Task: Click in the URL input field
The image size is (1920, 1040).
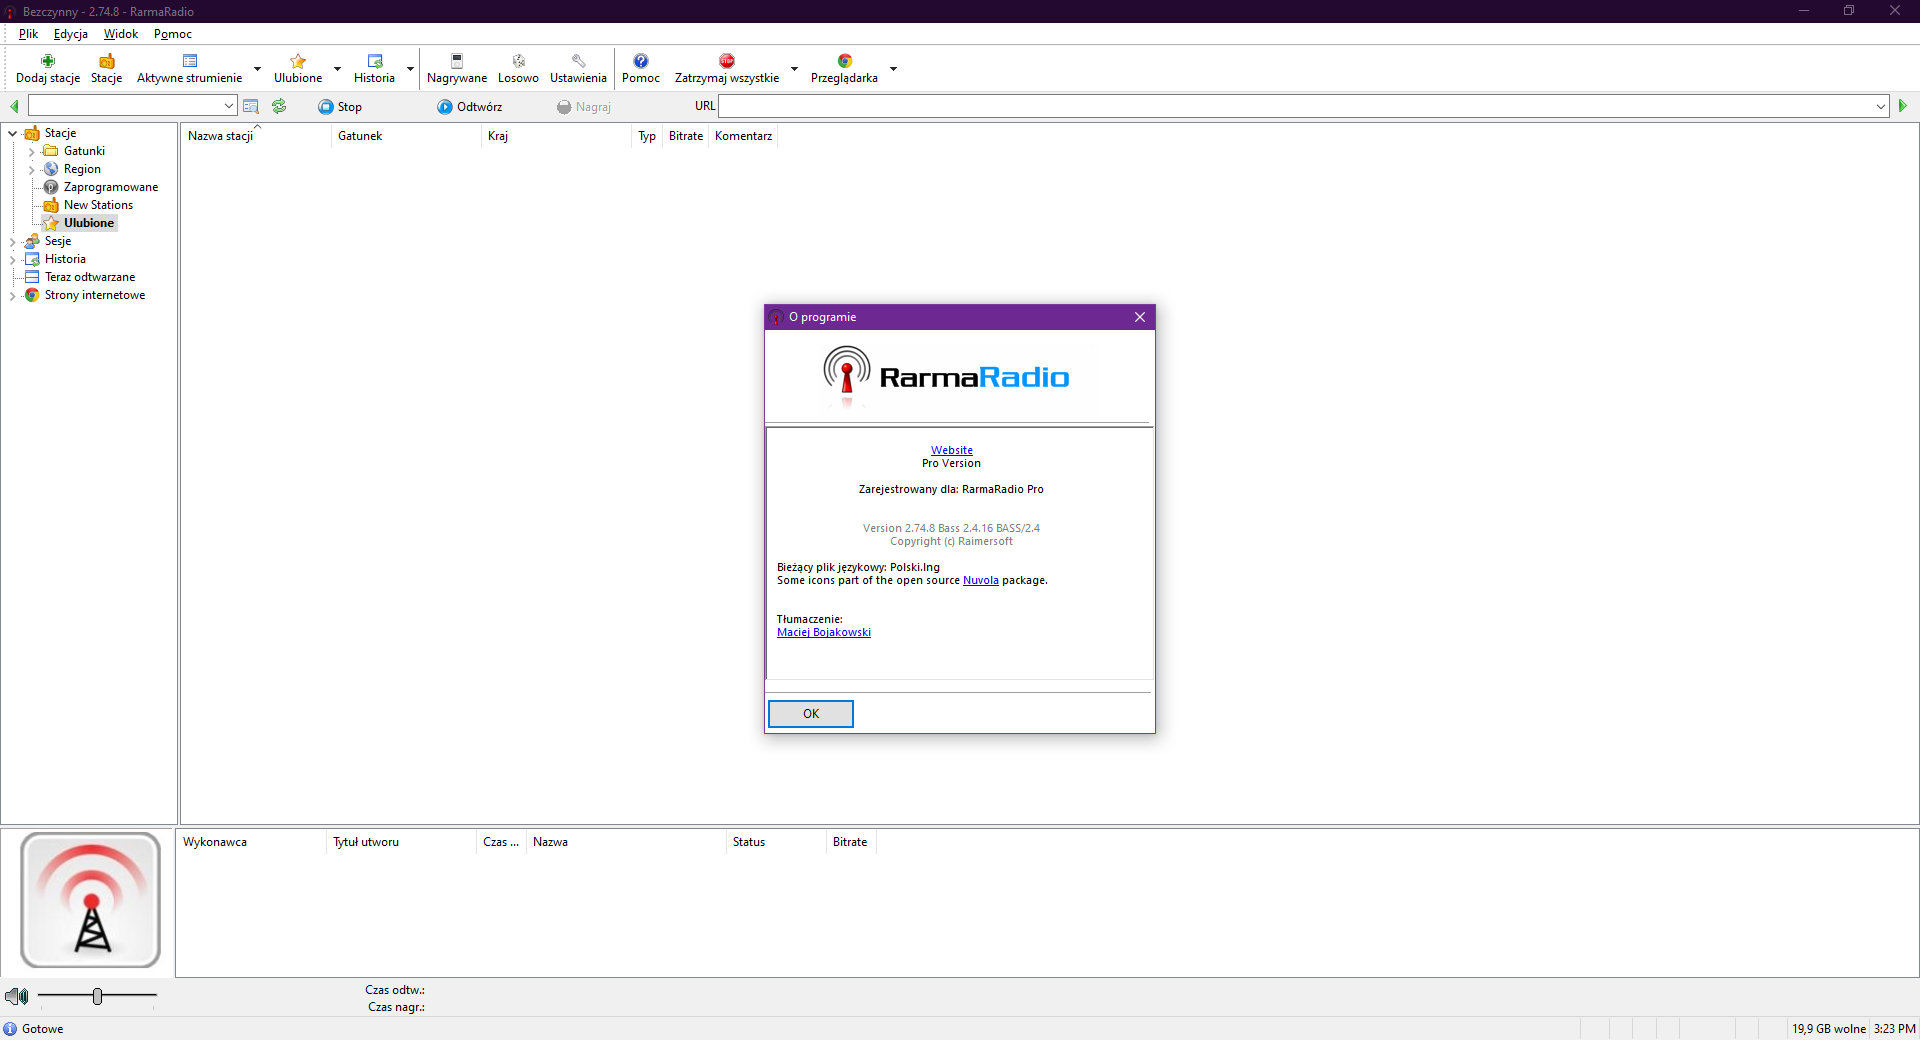Action: [x=1295, y=106]
